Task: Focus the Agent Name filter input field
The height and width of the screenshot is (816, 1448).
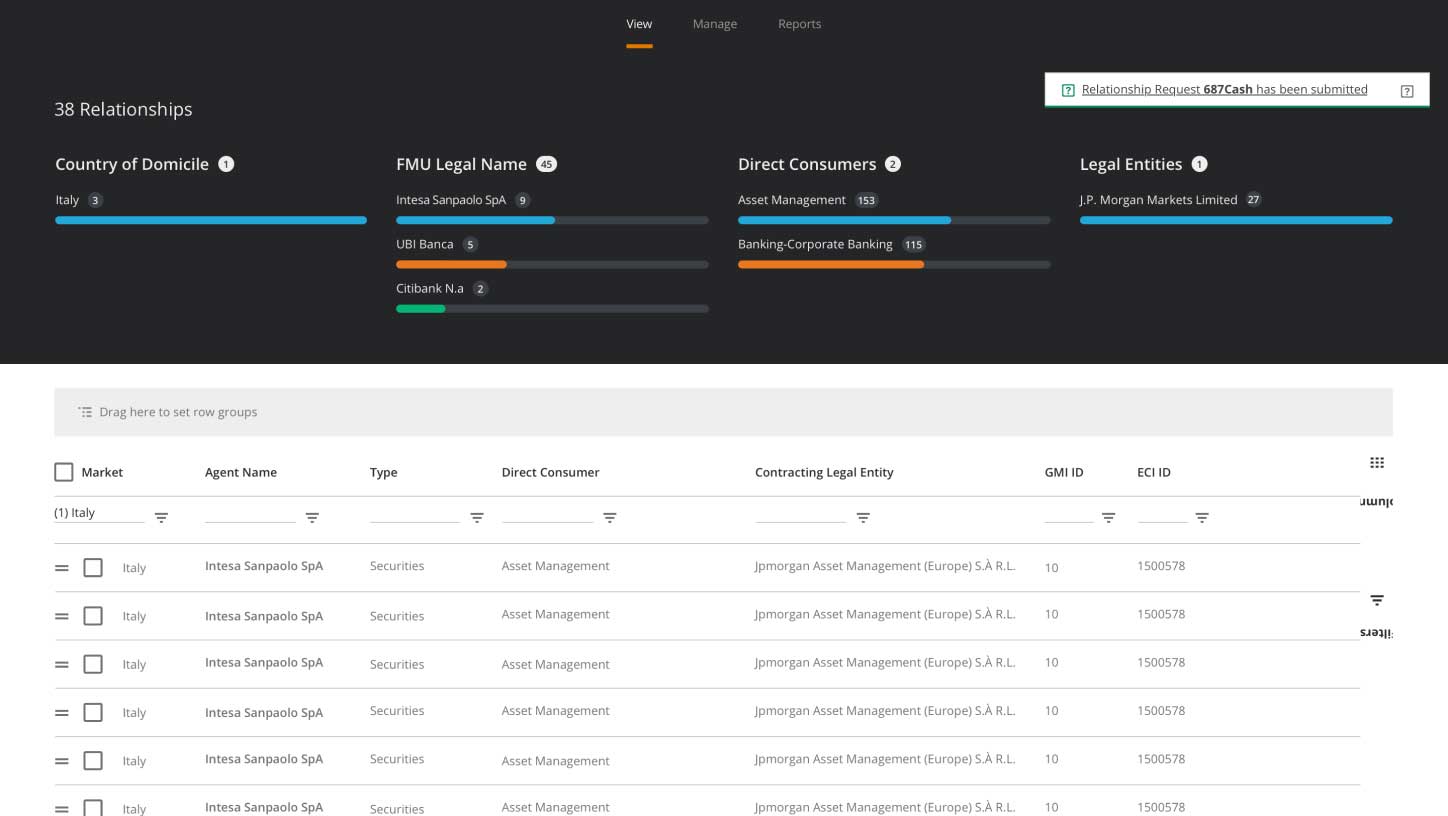Action: tap(250, 514)
